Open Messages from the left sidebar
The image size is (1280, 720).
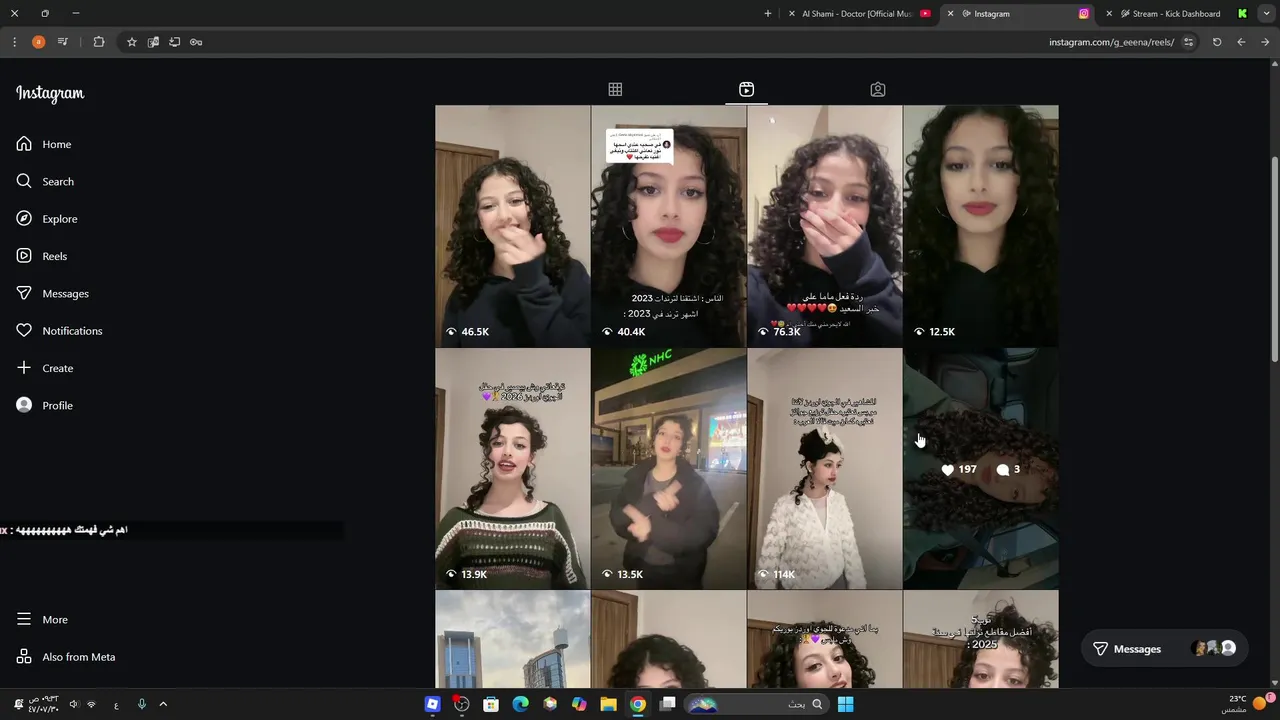click(53, 293)
